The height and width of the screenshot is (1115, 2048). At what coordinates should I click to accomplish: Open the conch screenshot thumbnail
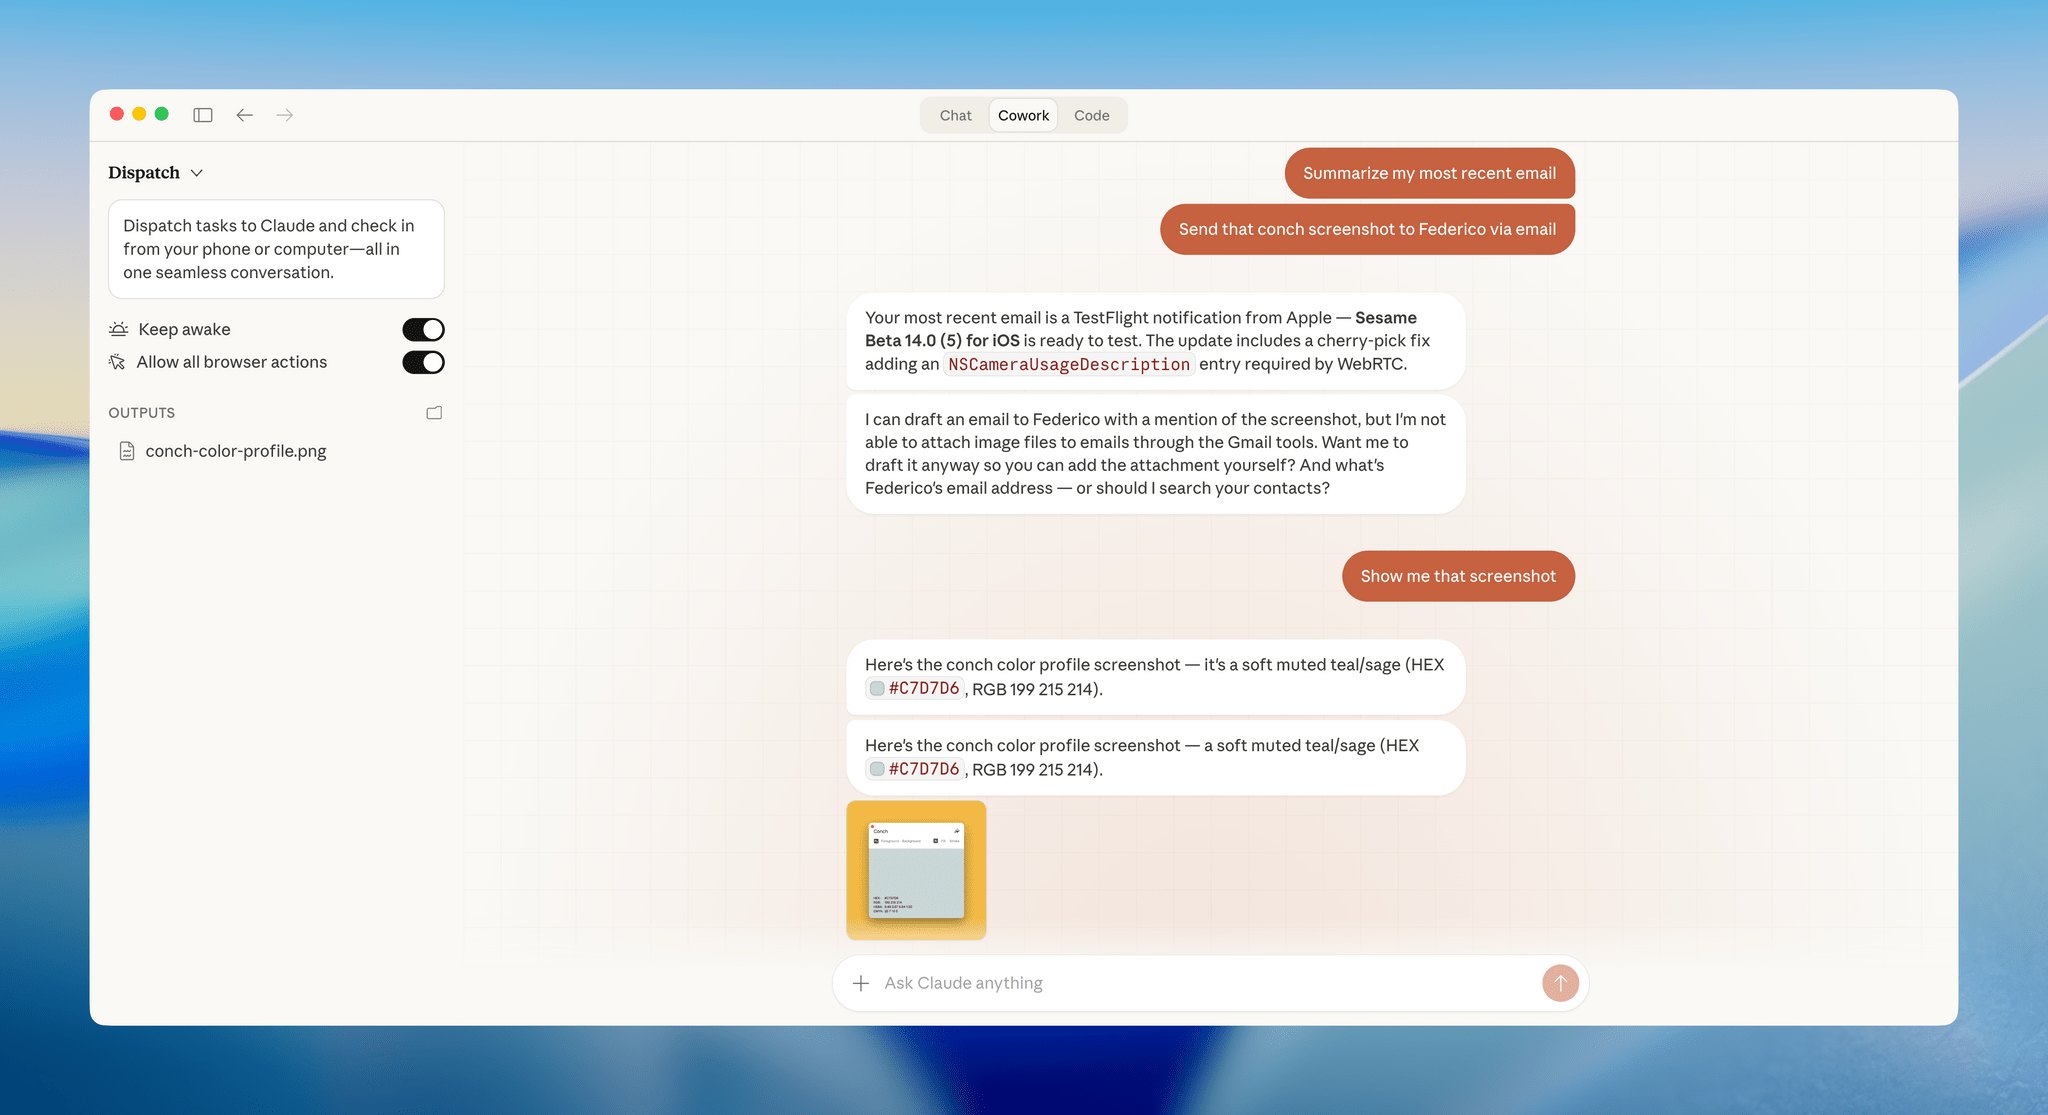click(x=915, y=869)
